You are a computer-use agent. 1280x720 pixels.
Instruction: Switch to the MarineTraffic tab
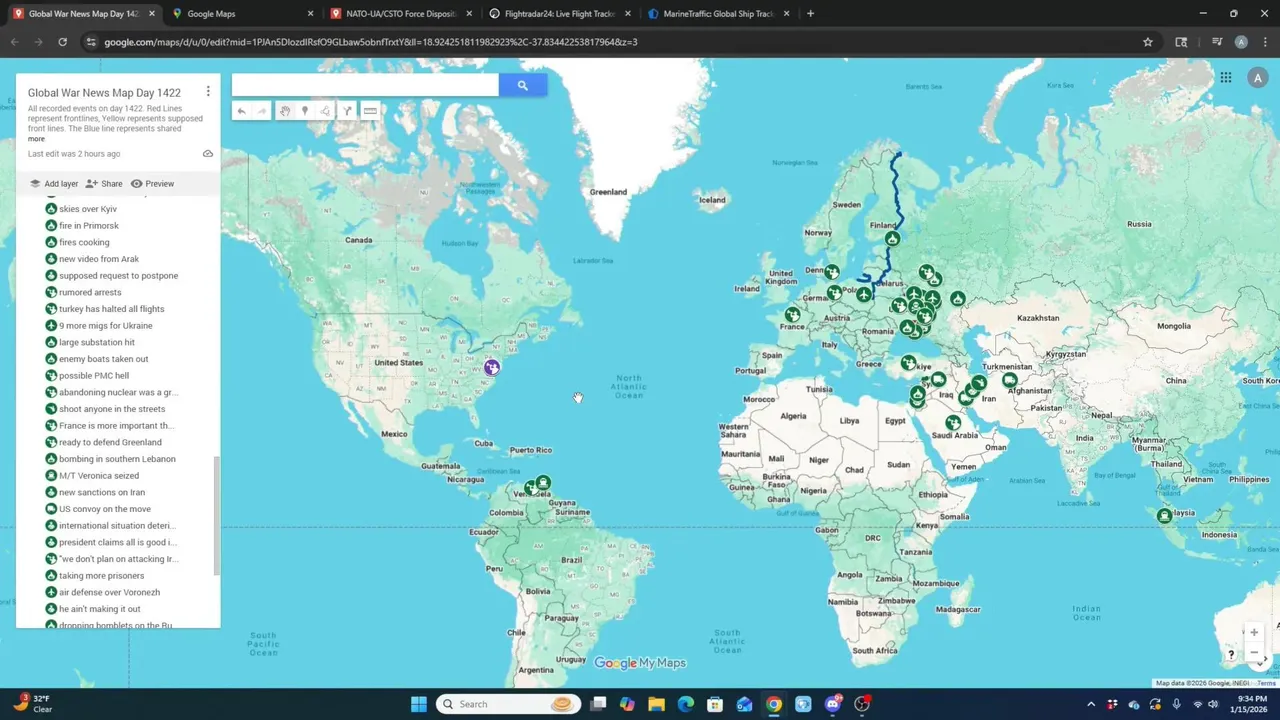point(718,14)
